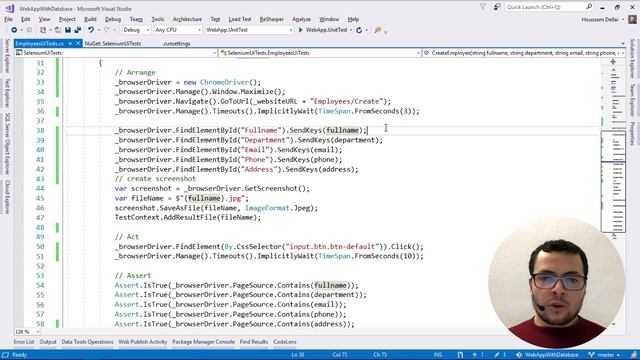
Task: Save the current file with Save icon
Action: click(68, 30)
